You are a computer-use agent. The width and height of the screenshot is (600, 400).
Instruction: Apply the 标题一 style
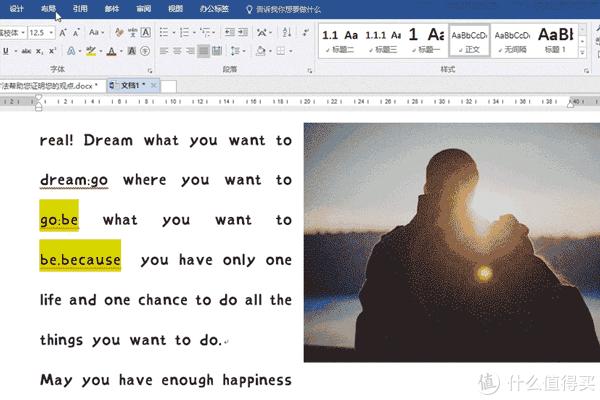tap(426, 41)
